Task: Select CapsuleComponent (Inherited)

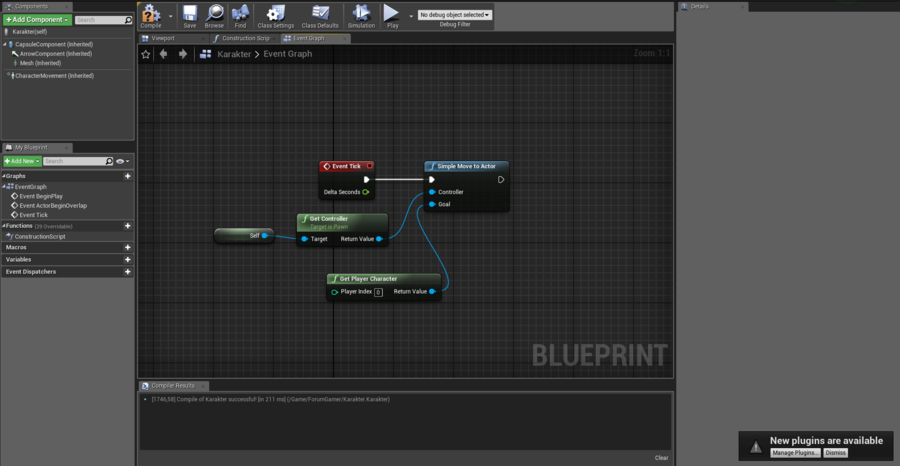Action: pos(53,44)
